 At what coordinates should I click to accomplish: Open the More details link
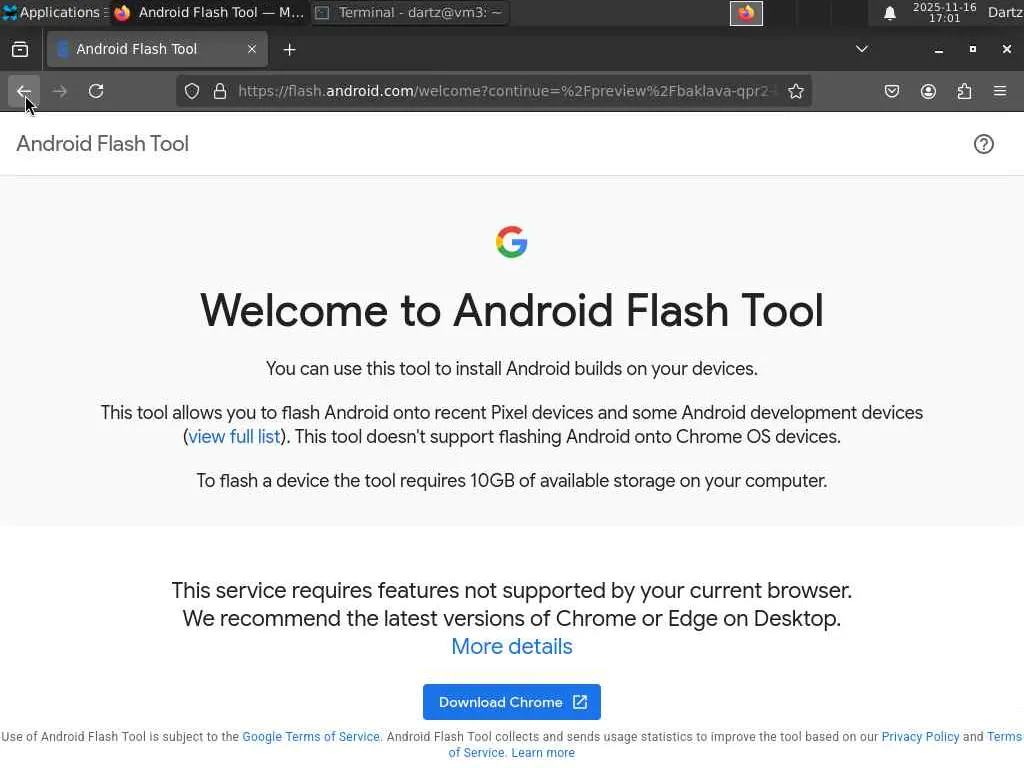(x=512, y=647)
